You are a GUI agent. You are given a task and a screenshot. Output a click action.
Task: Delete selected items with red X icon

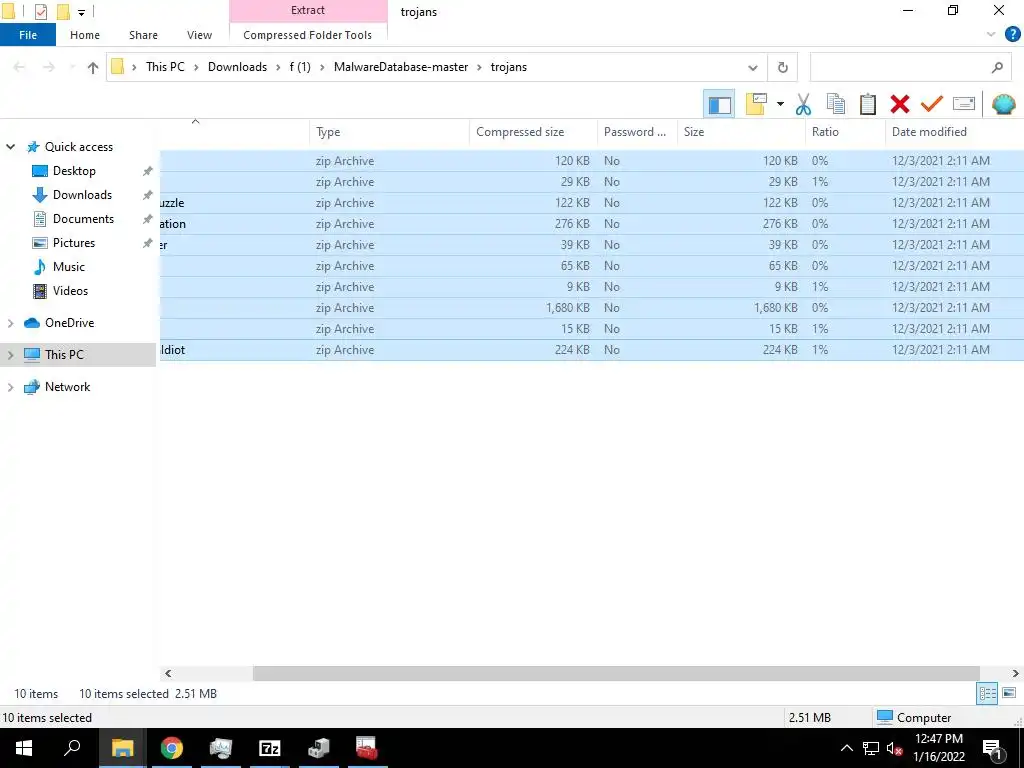tap(899, 104)
